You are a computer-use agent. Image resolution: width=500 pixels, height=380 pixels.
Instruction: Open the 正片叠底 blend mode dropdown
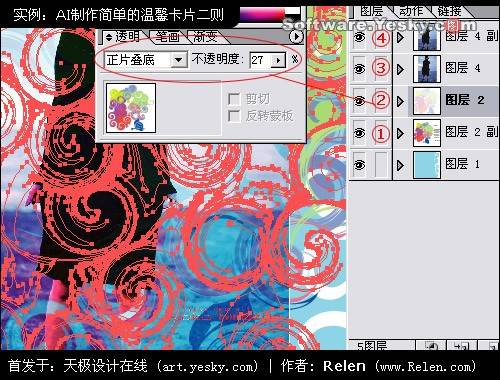tap(179, 60)
